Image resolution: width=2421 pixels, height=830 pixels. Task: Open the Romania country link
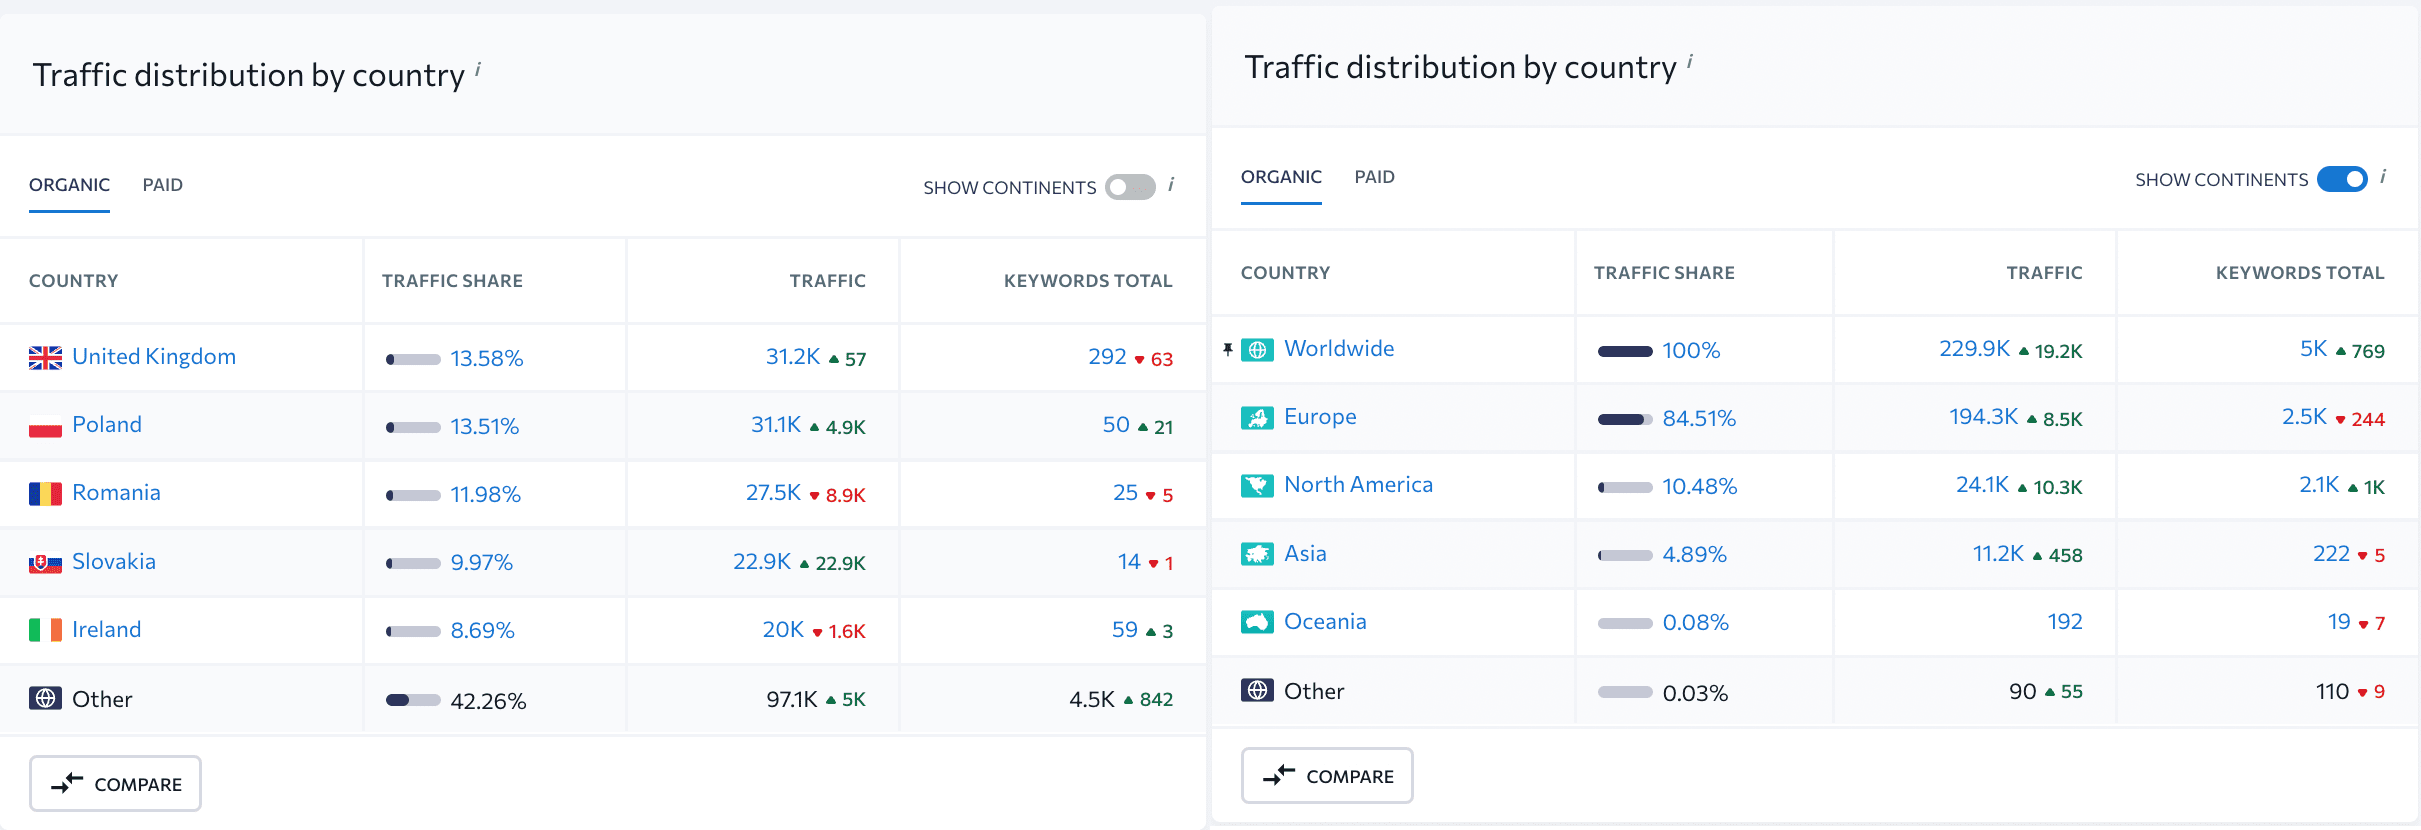click(116, 493)
